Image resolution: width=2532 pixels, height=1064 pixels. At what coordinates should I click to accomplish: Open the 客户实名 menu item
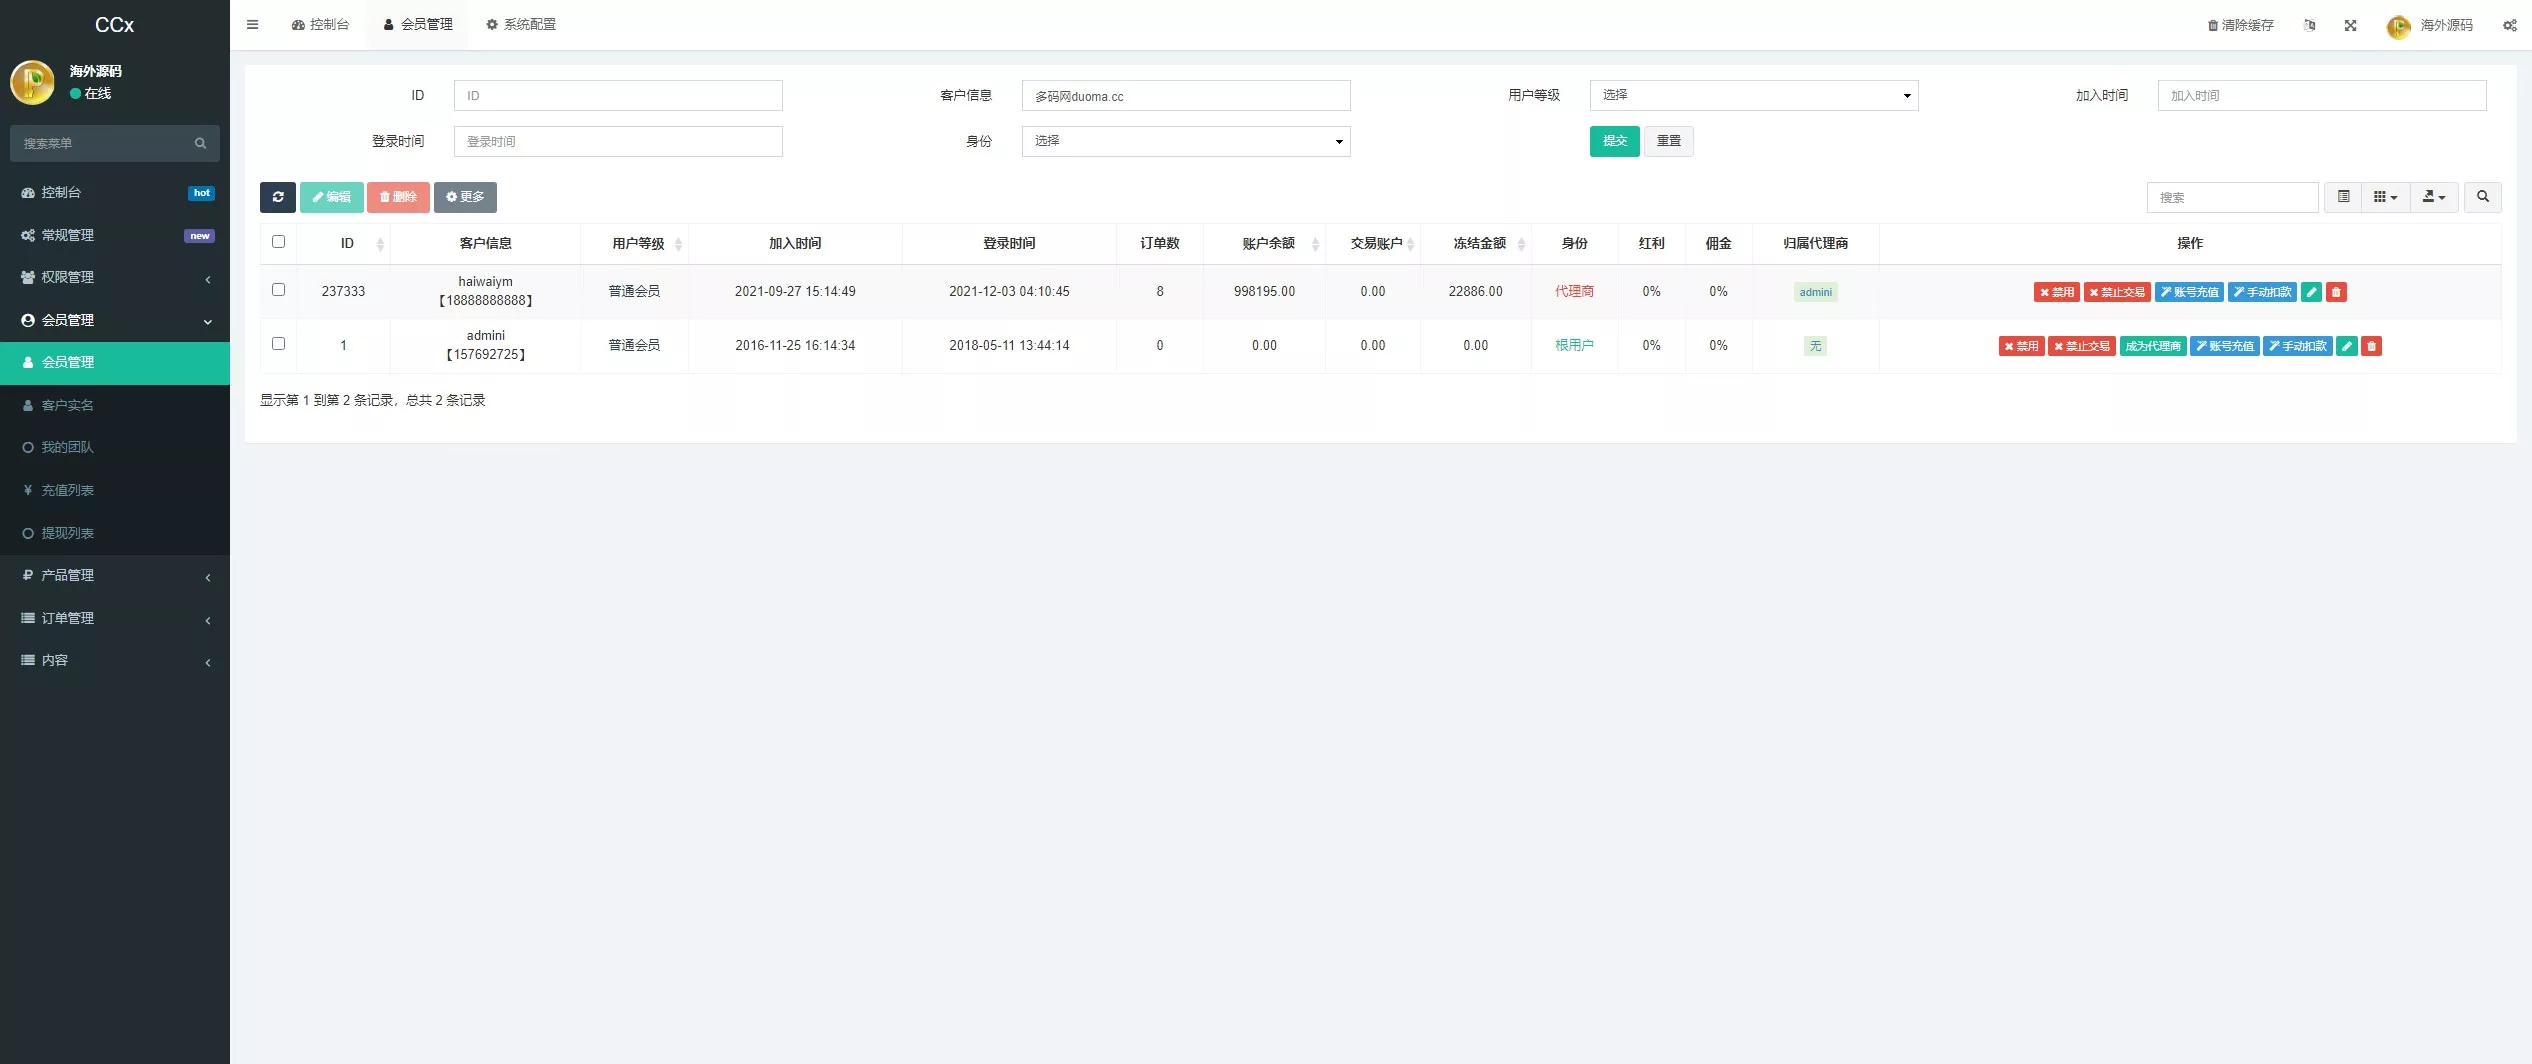click(70, 405)
